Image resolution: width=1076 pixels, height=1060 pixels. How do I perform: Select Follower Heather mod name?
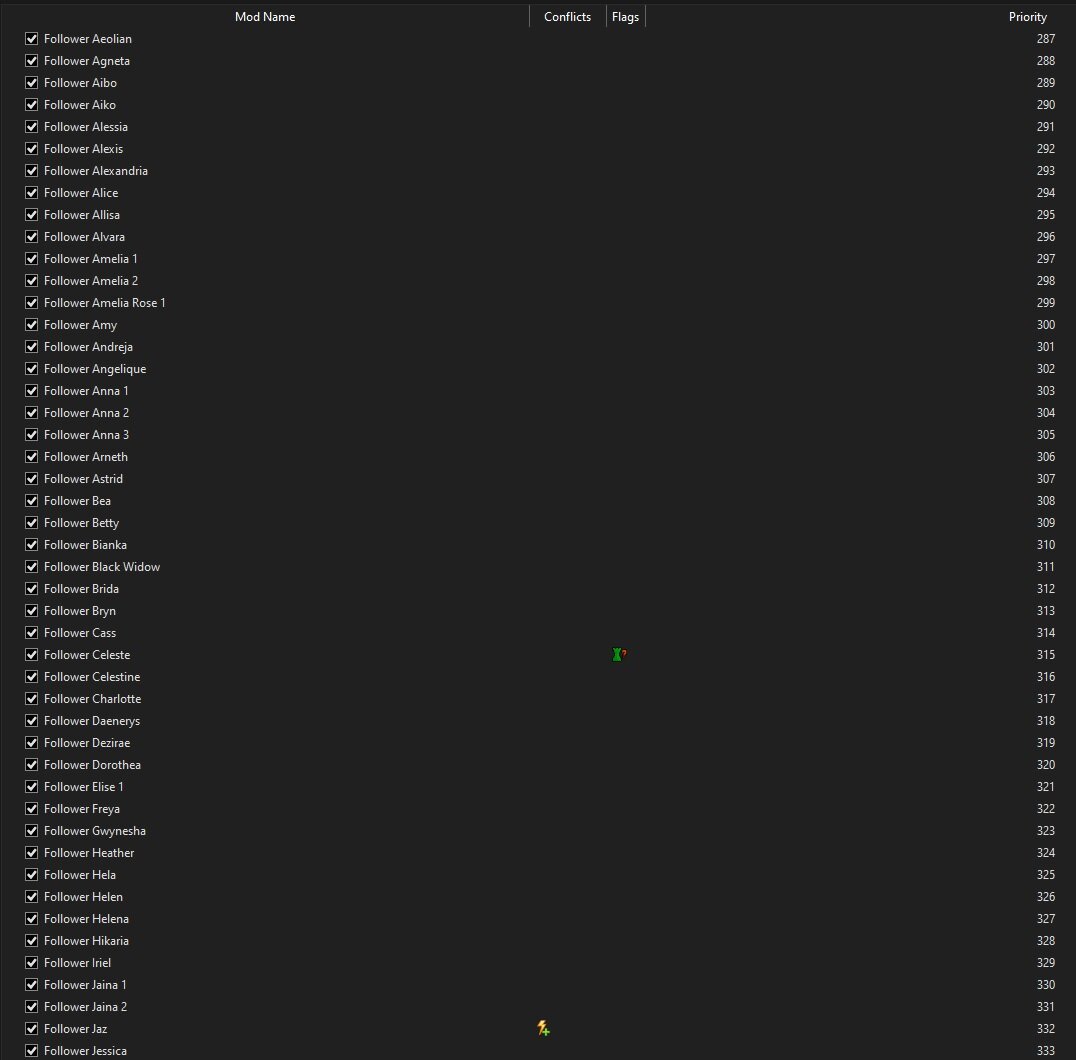tap(89, 853)
